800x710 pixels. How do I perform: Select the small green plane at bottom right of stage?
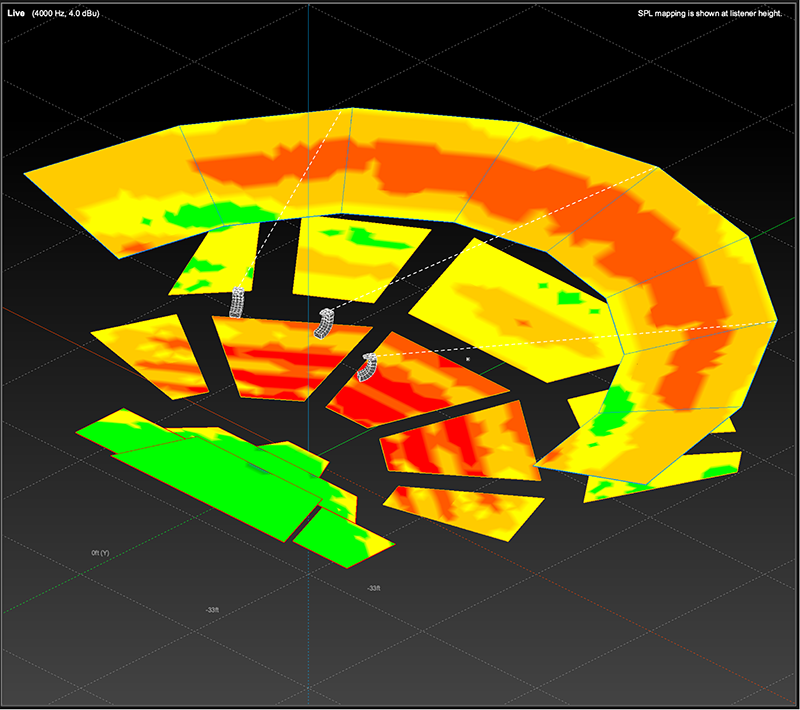(340, 535)
